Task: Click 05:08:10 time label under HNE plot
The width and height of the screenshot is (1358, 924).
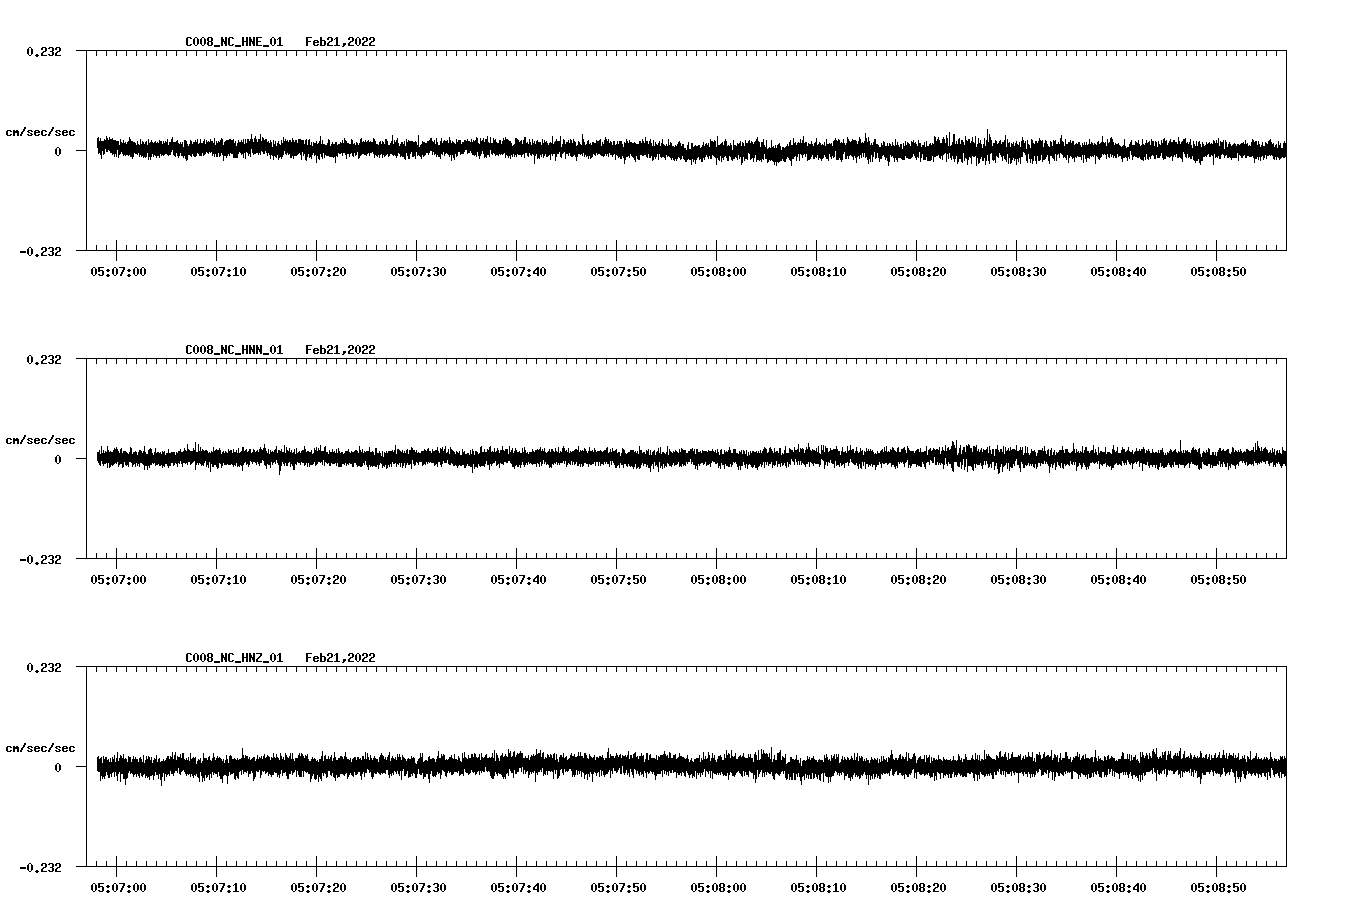Action: coord(818,272)
